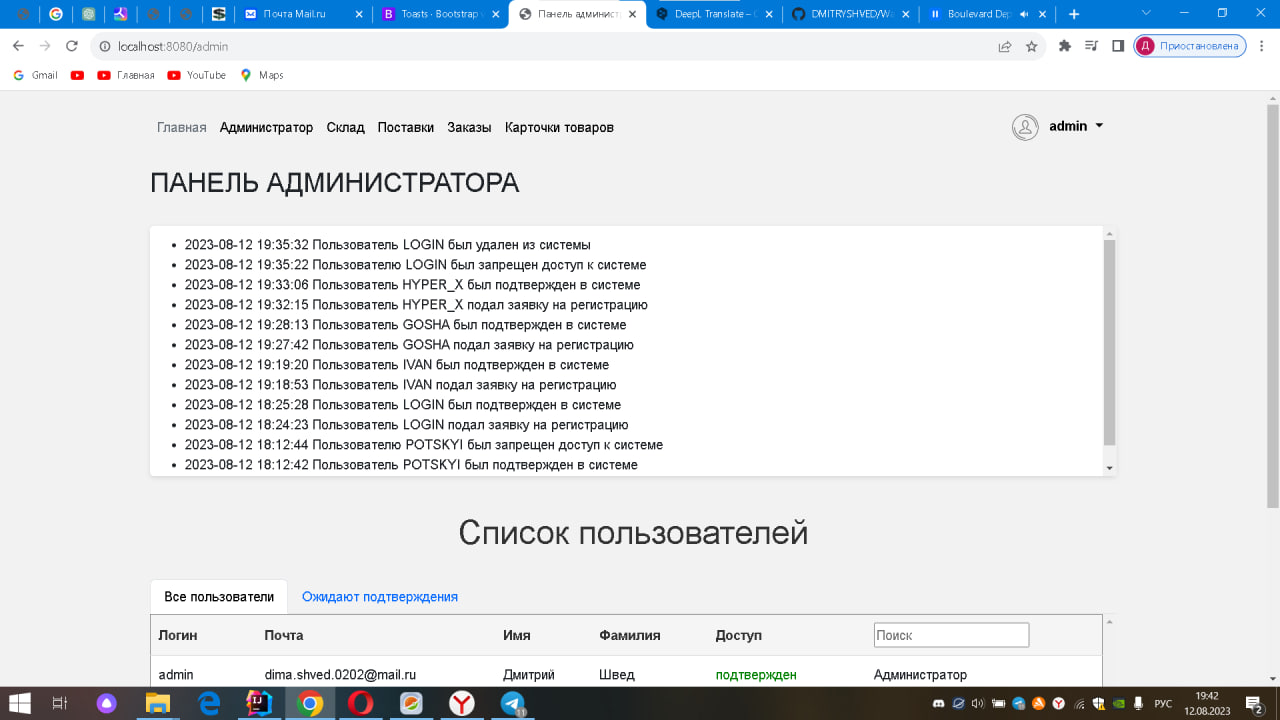Image resolution: width=1280 pixels, height=720 pixels.
Task: Open Discord from the system tray
Action: pyautogui.click(x=938, y=704)
